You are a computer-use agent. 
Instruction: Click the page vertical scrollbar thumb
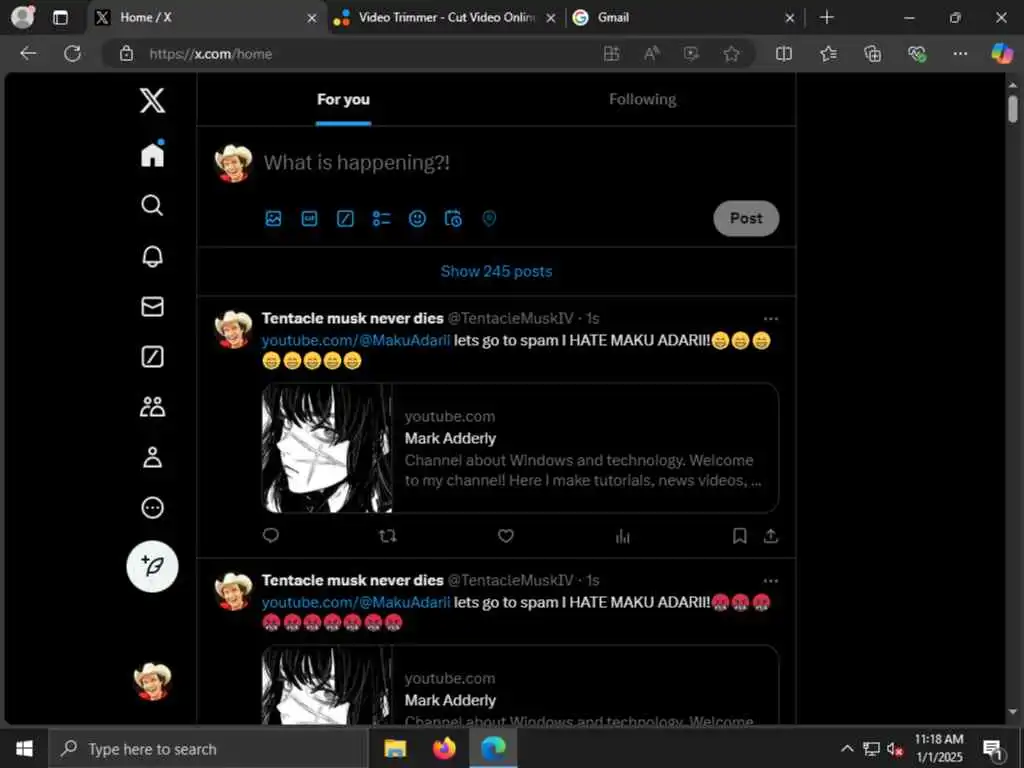pyautogui.click(x=1012, y=108)
